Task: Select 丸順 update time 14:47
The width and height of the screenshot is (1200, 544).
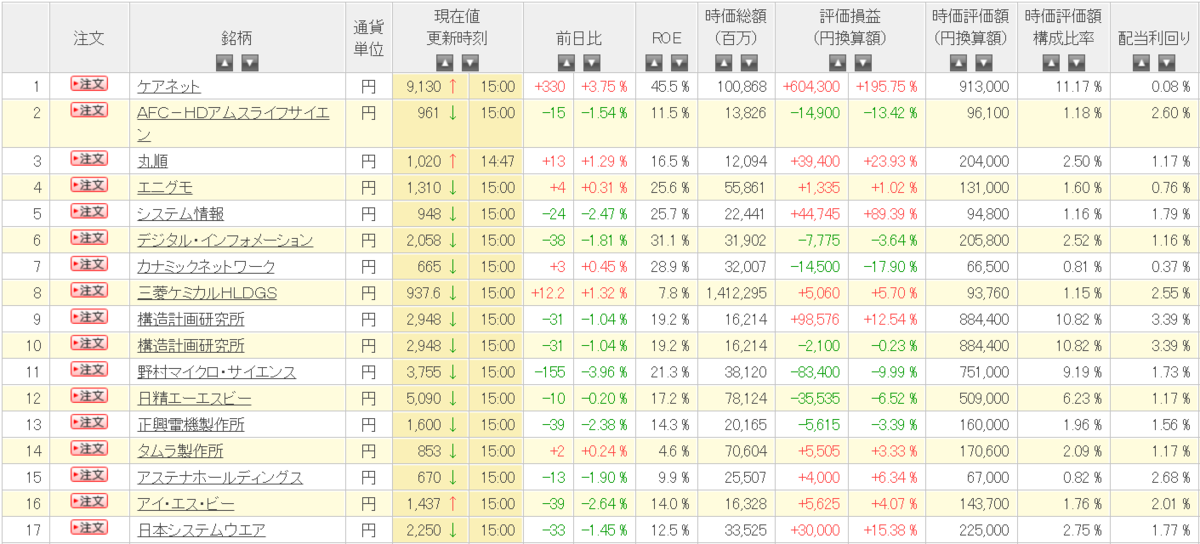Action: pyautogui.click(x=497, y=161)
